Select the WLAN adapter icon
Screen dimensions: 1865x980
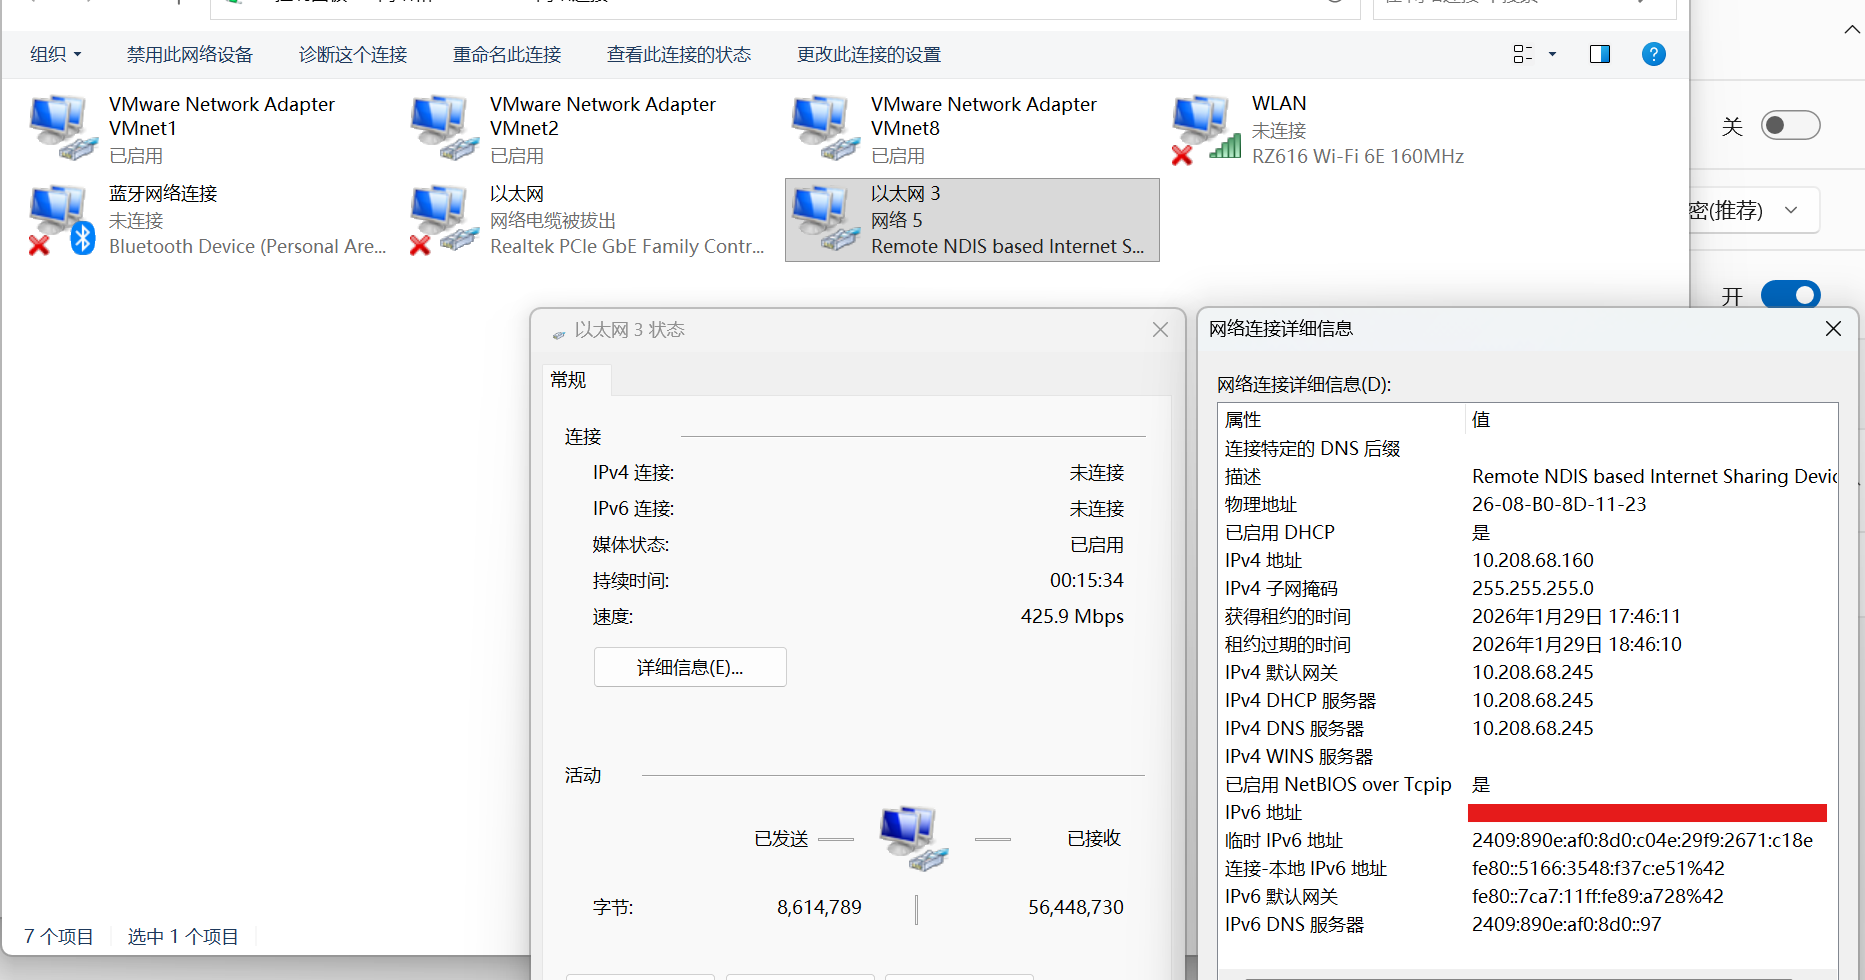1203,125
